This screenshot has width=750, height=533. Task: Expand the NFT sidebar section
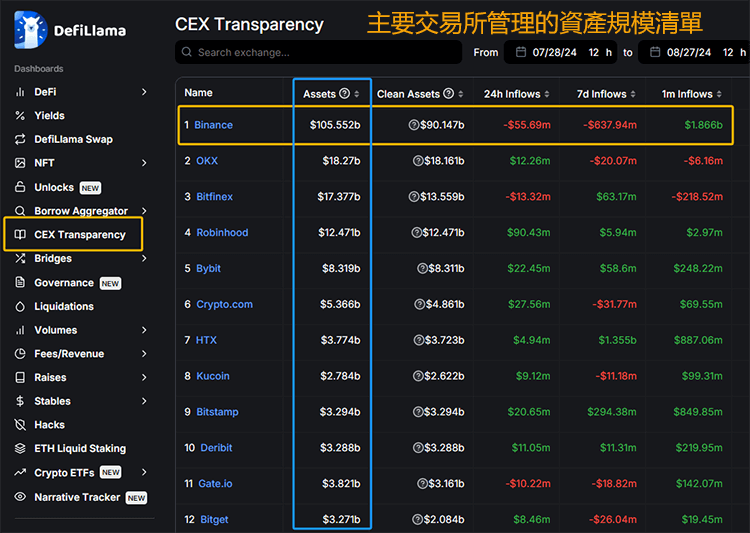pos(144,163)
